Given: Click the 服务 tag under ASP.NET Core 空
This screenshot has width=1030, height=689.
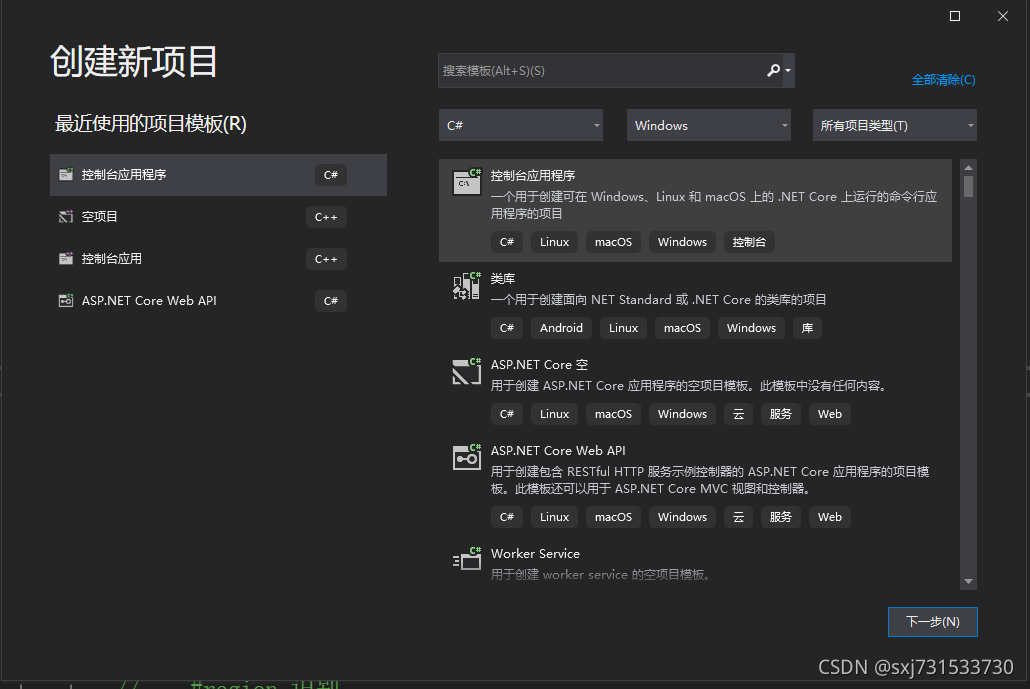Looking at the screenshot, I should coord(780,414).
